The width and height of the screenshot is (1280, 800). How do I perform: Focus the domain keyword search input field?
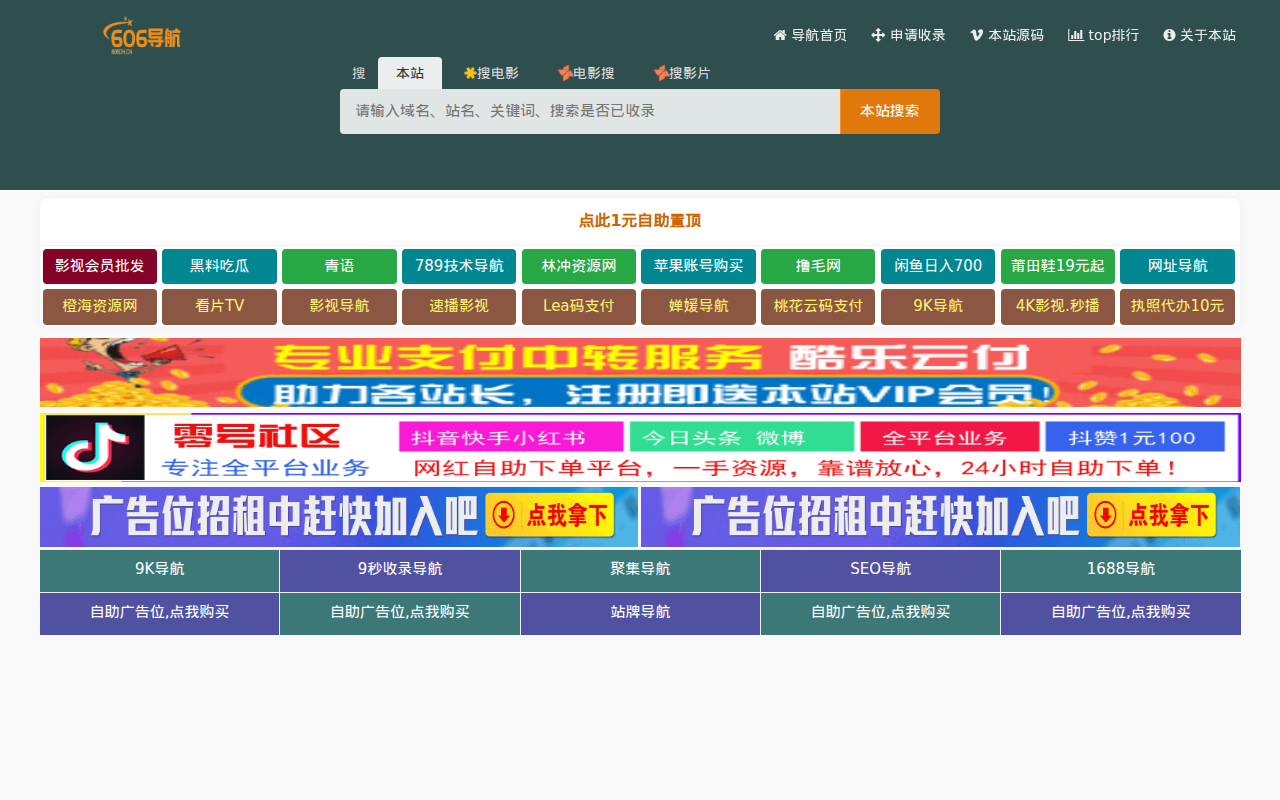pos(590,111)
